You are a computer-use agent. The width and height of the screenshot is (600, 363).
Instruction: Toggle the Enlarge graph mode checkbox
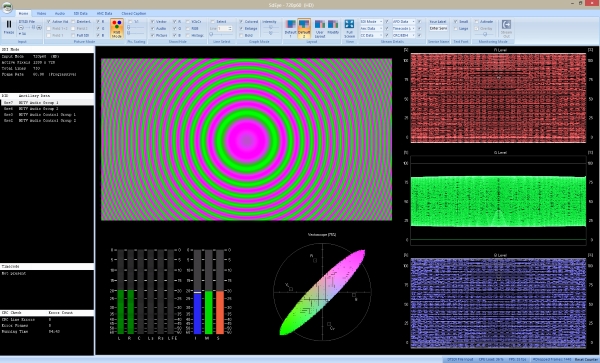tap(241, 28)
